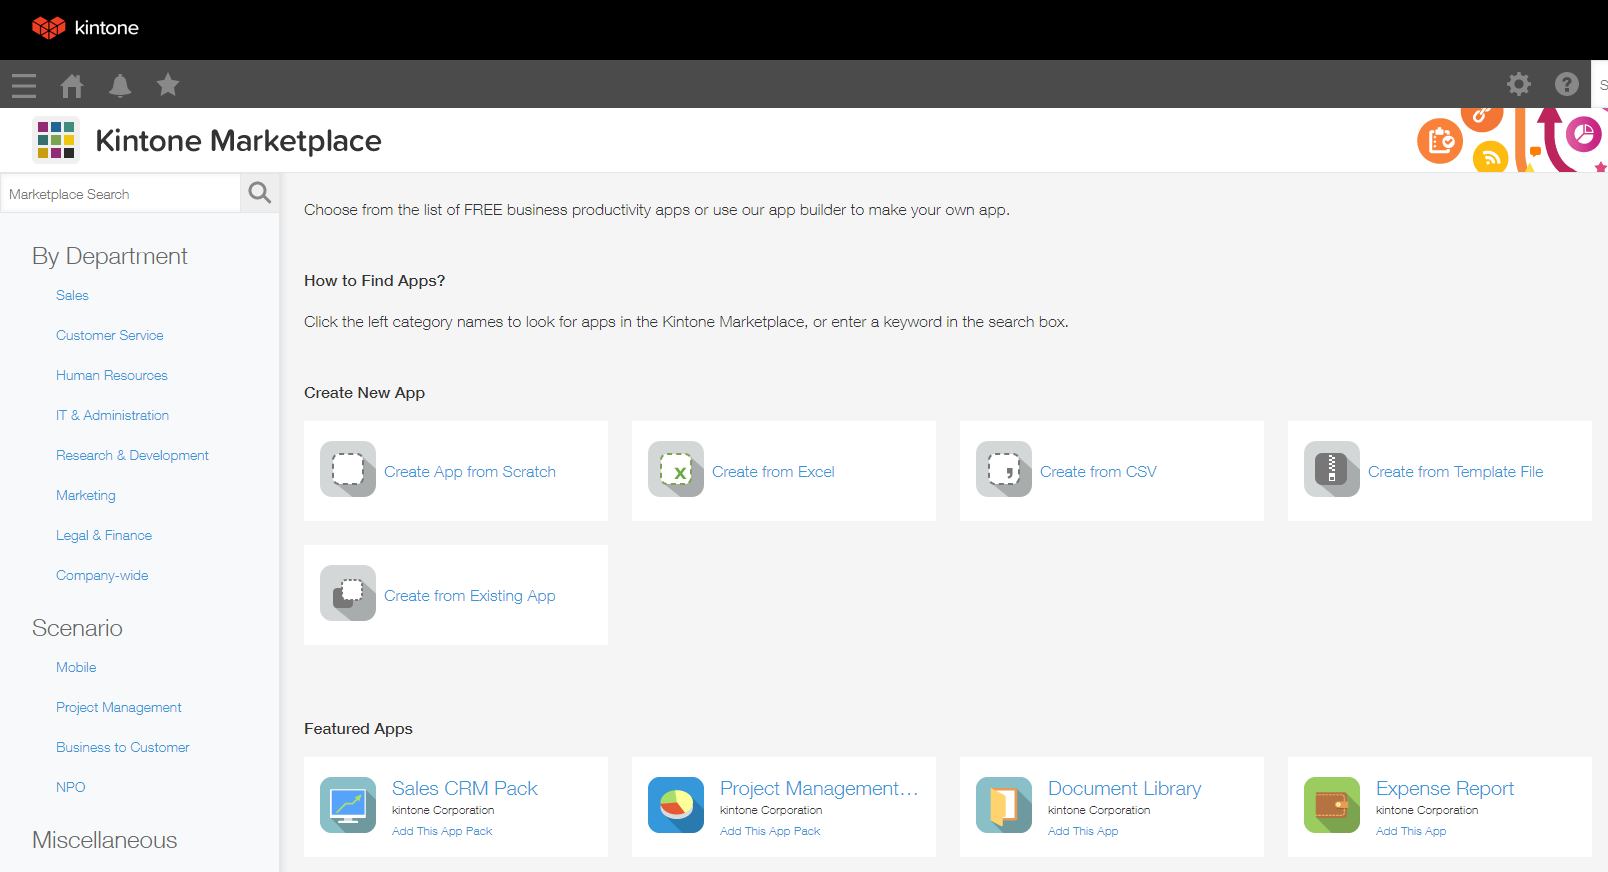
Task: Click the Create App from Scratch icon
Action: point(348,469)
